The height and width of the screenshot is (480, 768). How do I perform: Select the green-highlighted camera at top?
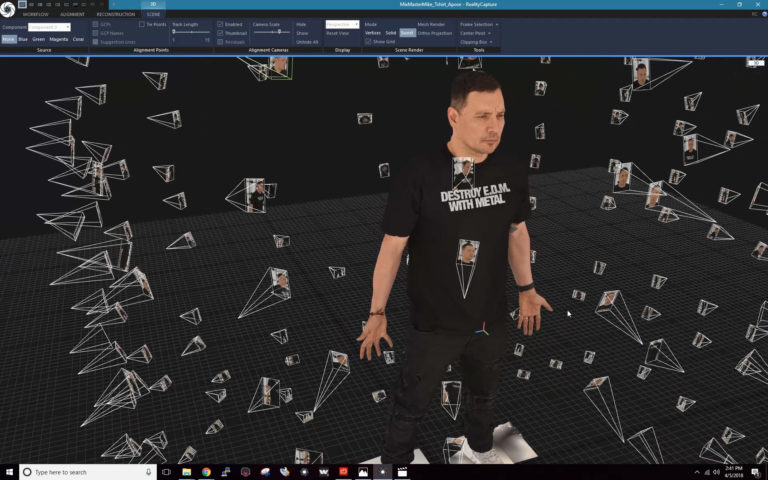[x=279, y=67]
